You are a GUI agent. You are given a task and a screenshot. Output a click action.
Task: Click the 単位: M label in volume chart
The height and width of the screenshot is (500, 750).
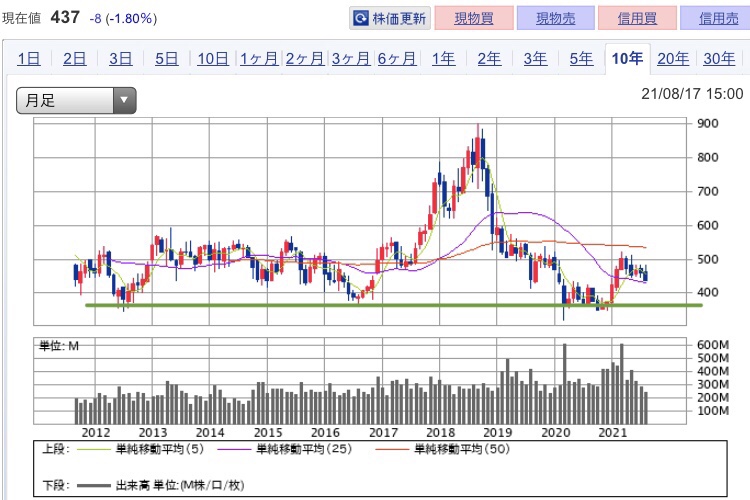(x=59, y=346)
